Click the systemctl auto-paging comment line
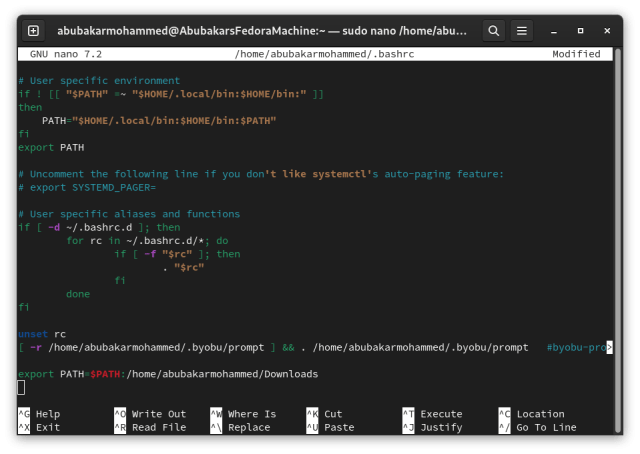The image size is (640, 454). (x=261, y=174)
